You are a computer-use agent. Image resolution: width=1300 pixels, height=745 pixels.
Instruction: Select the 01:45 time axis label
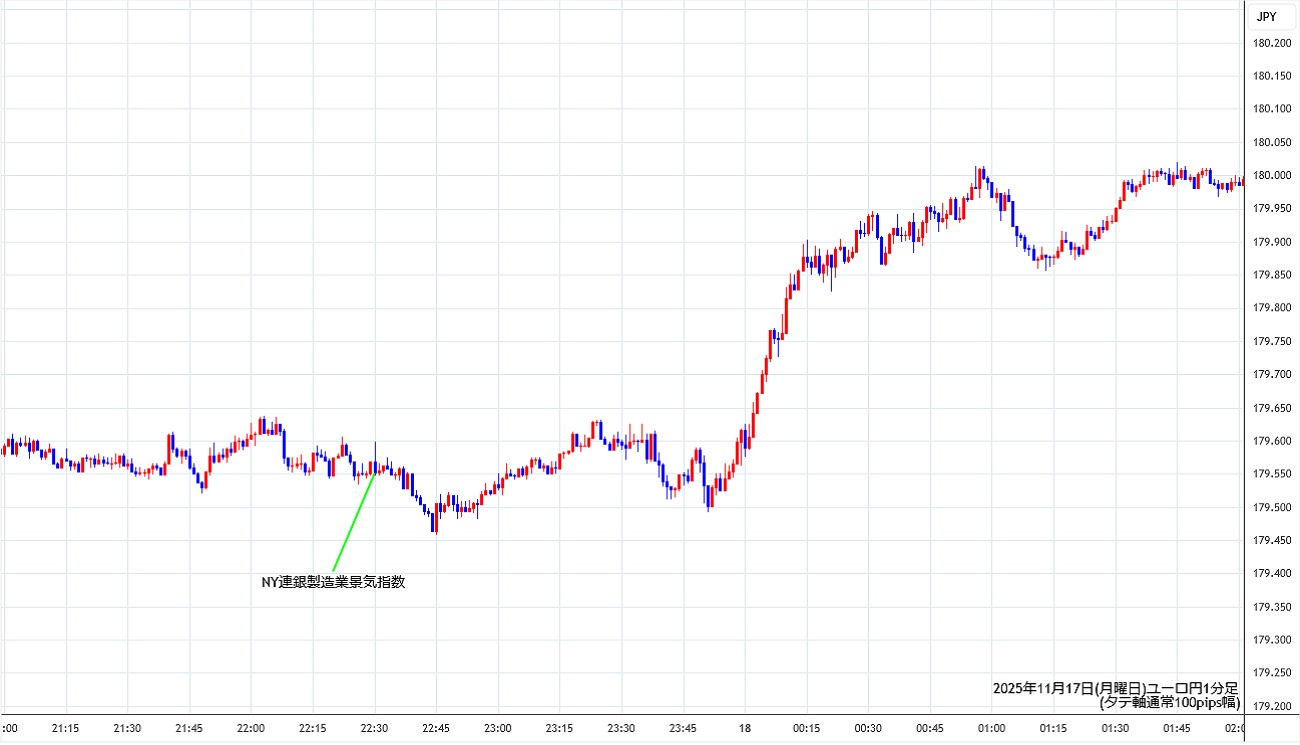pyautogui.click(x=1177, y=728)
